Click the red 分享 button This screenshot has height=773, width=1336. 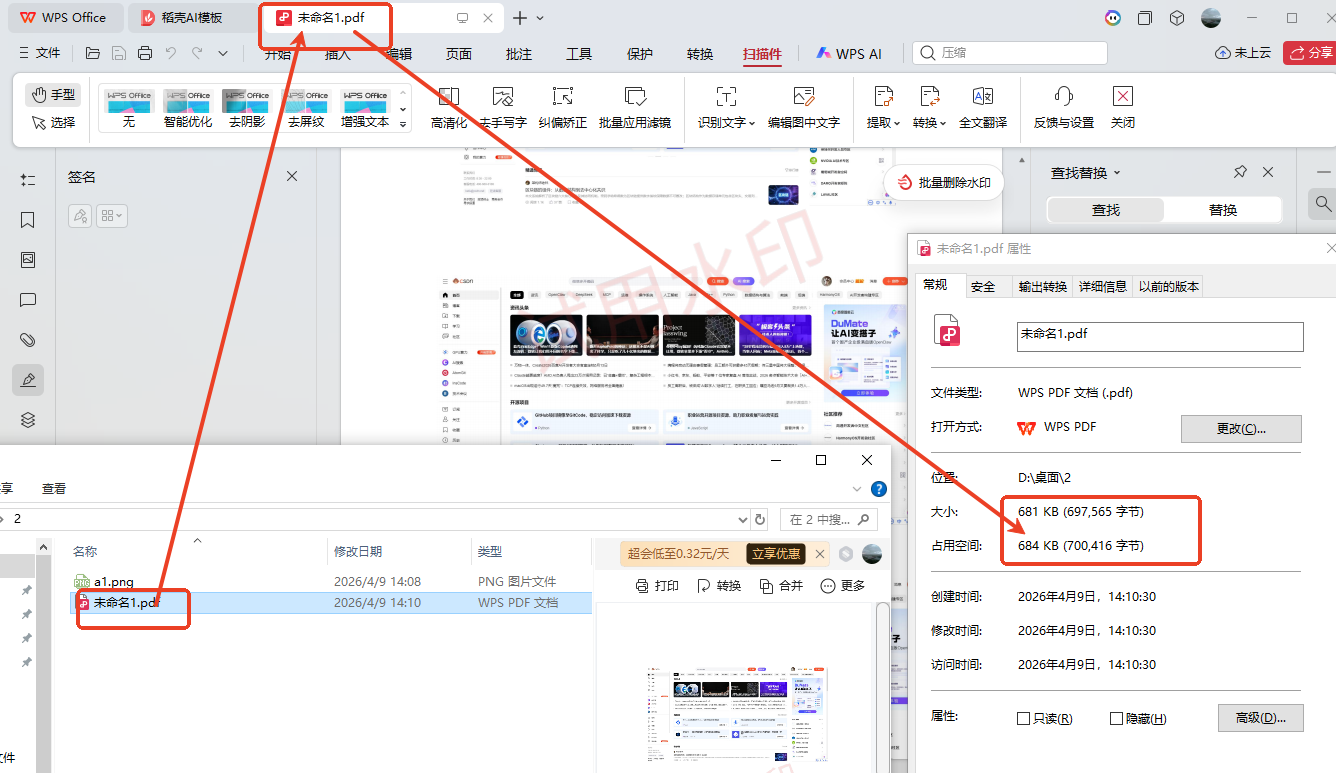[1309, 53]
